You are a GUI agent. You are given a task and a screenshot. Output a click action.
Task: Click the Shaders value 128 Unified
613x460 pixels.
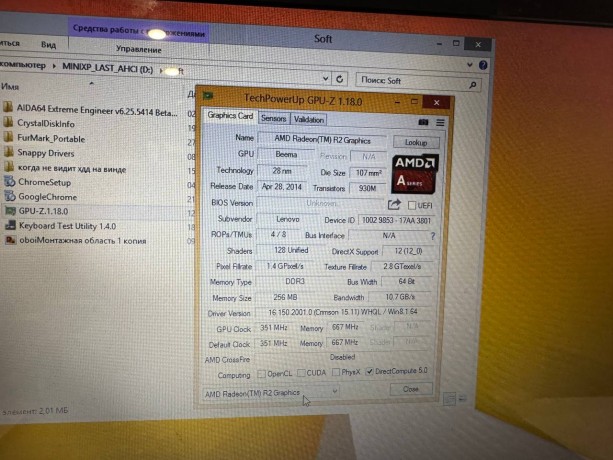click(x=291, y=251)
